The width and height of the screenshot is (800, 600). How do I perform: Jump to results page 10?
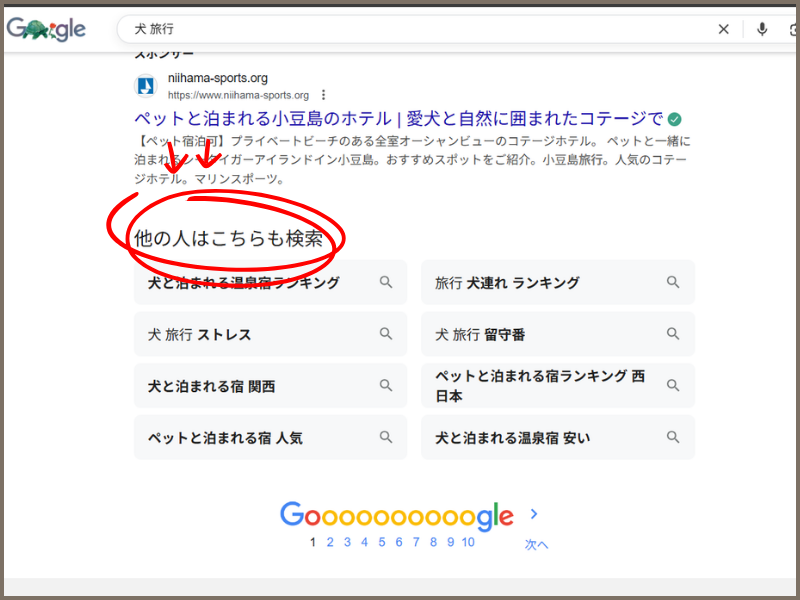click(x=468, y=542)
